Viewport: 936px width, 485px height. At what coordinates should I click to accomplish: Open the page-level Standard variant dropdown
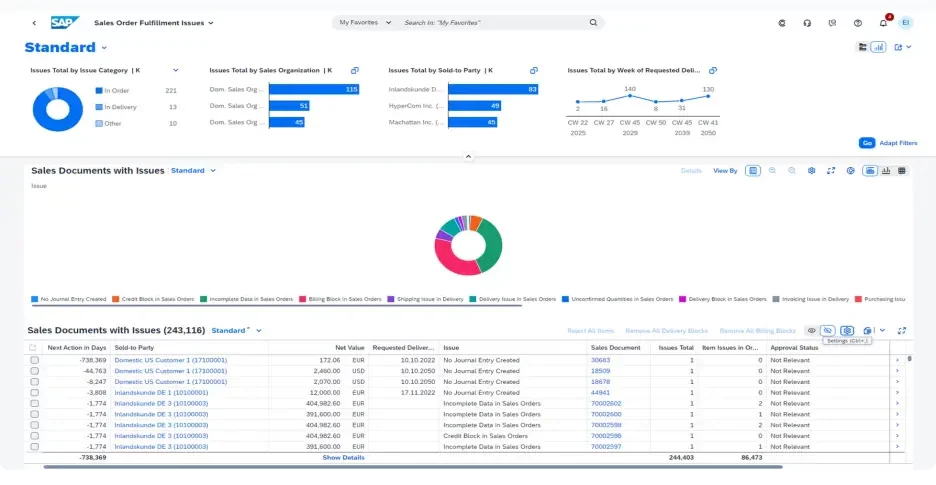pos(104,48)
